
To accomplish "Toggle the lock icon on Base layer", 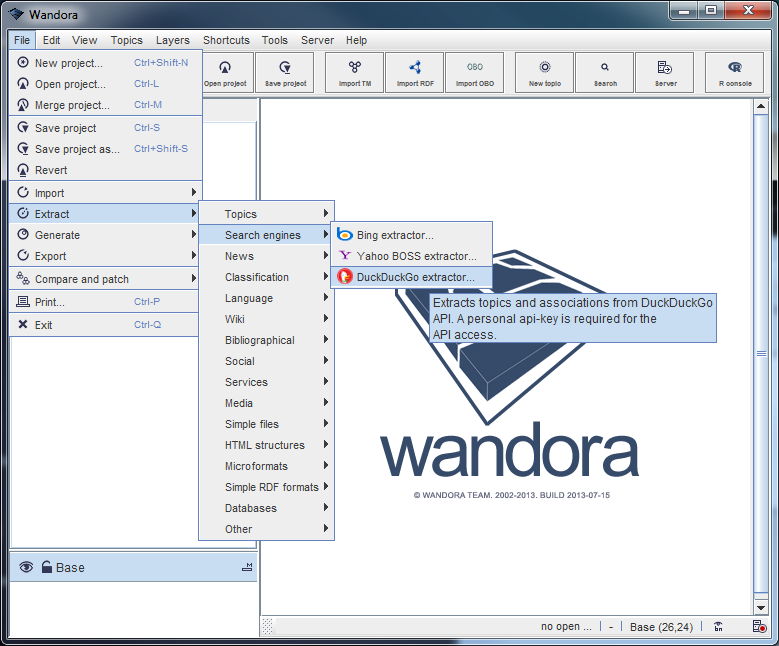I will tap(46, 567).
